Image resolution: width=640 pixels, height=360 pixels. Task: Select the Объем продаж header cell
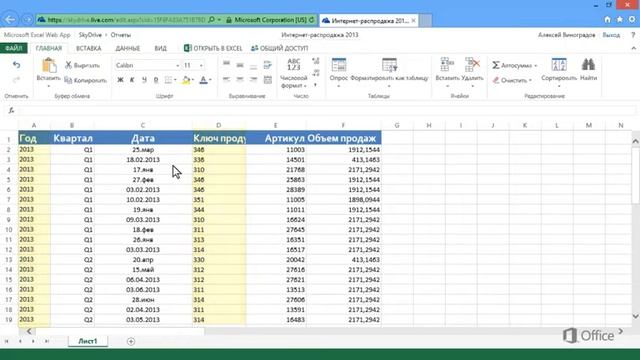[344, 138]
